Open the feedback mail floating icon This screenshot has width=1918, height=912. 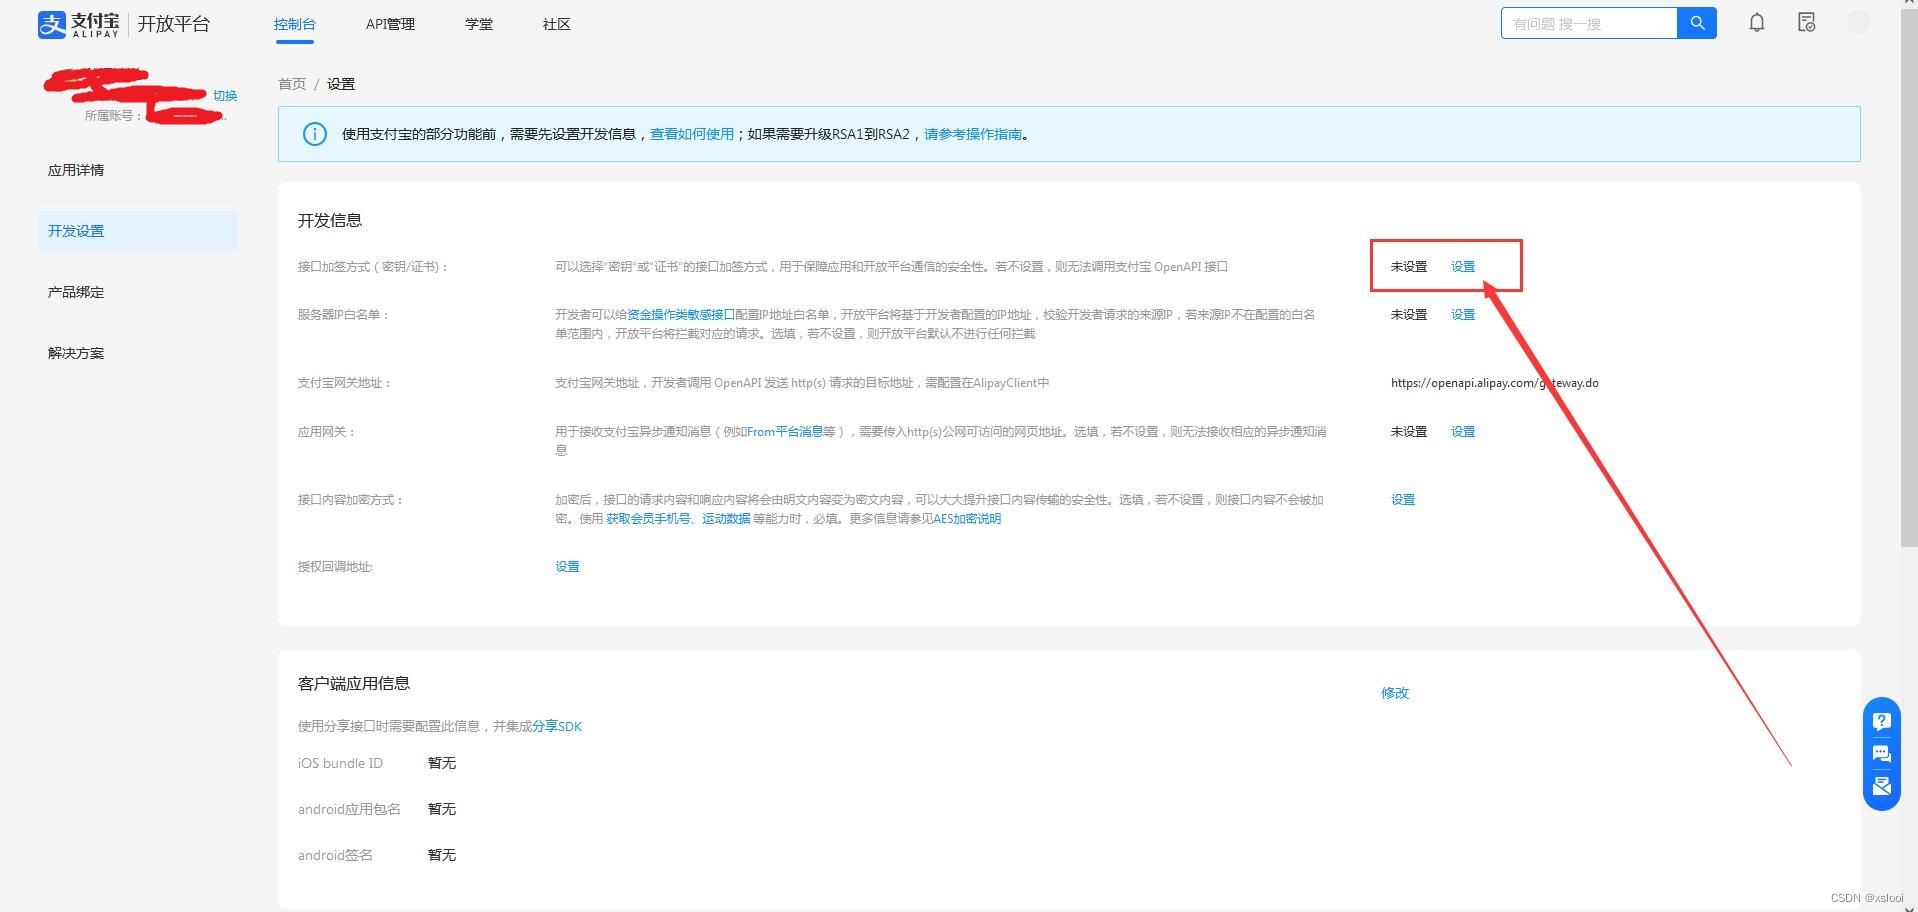[x=1881, y=786]
